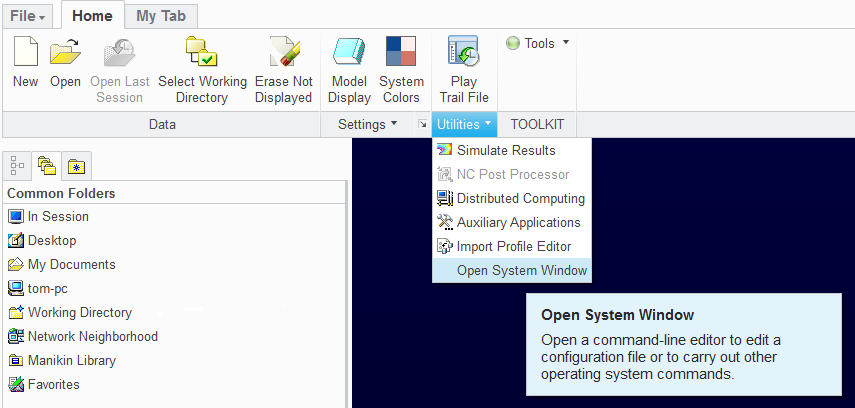Viewport: 855px width, 408px height.
Task: Switch to My Tab ribbon tab
Action: coord(161,16)
